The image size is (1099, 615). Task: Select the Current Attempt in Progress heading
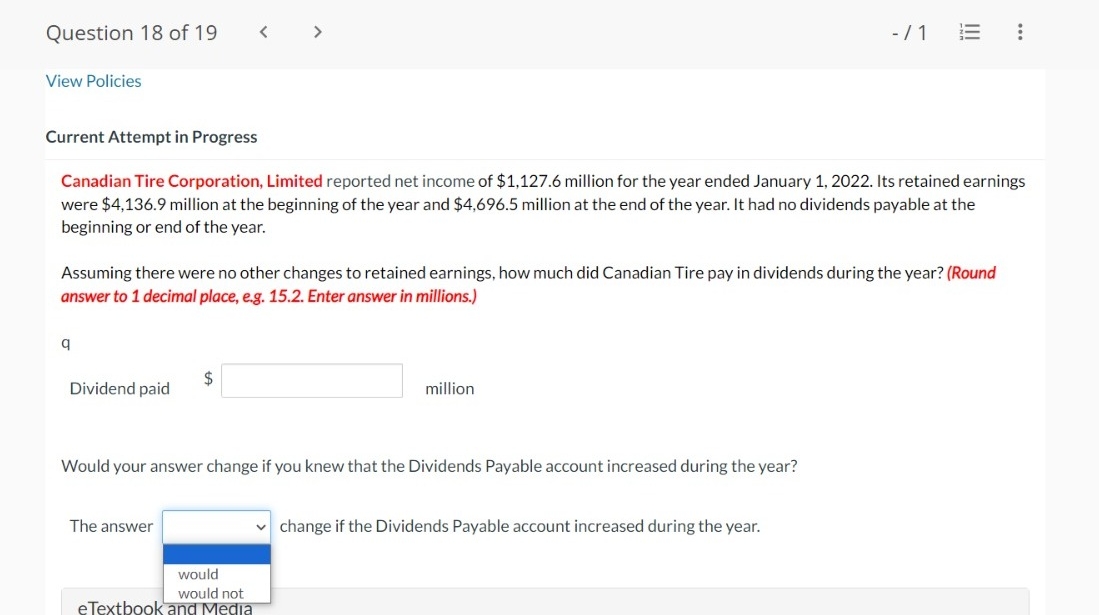click(x=152, y=137)
